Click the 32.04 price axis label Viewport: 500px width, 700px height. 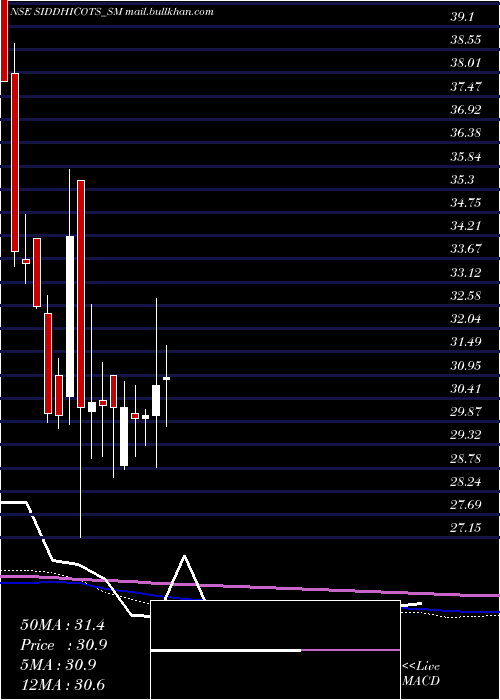tap(466, 319)
